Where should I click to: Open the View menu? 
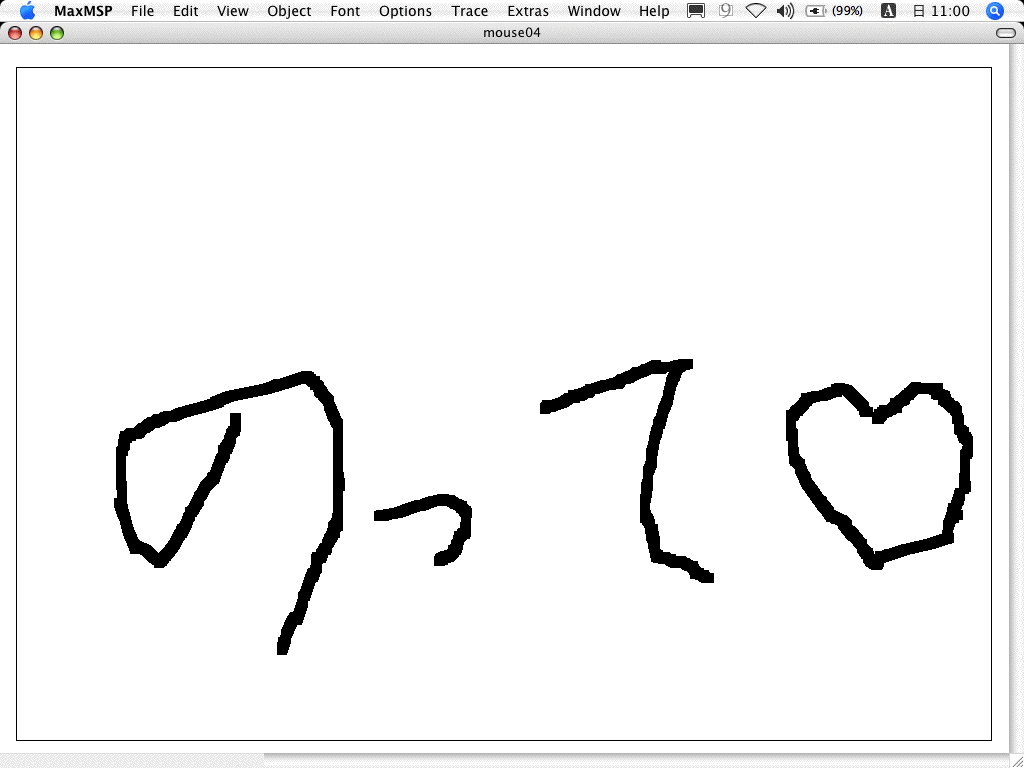click(x=232, y=11)
